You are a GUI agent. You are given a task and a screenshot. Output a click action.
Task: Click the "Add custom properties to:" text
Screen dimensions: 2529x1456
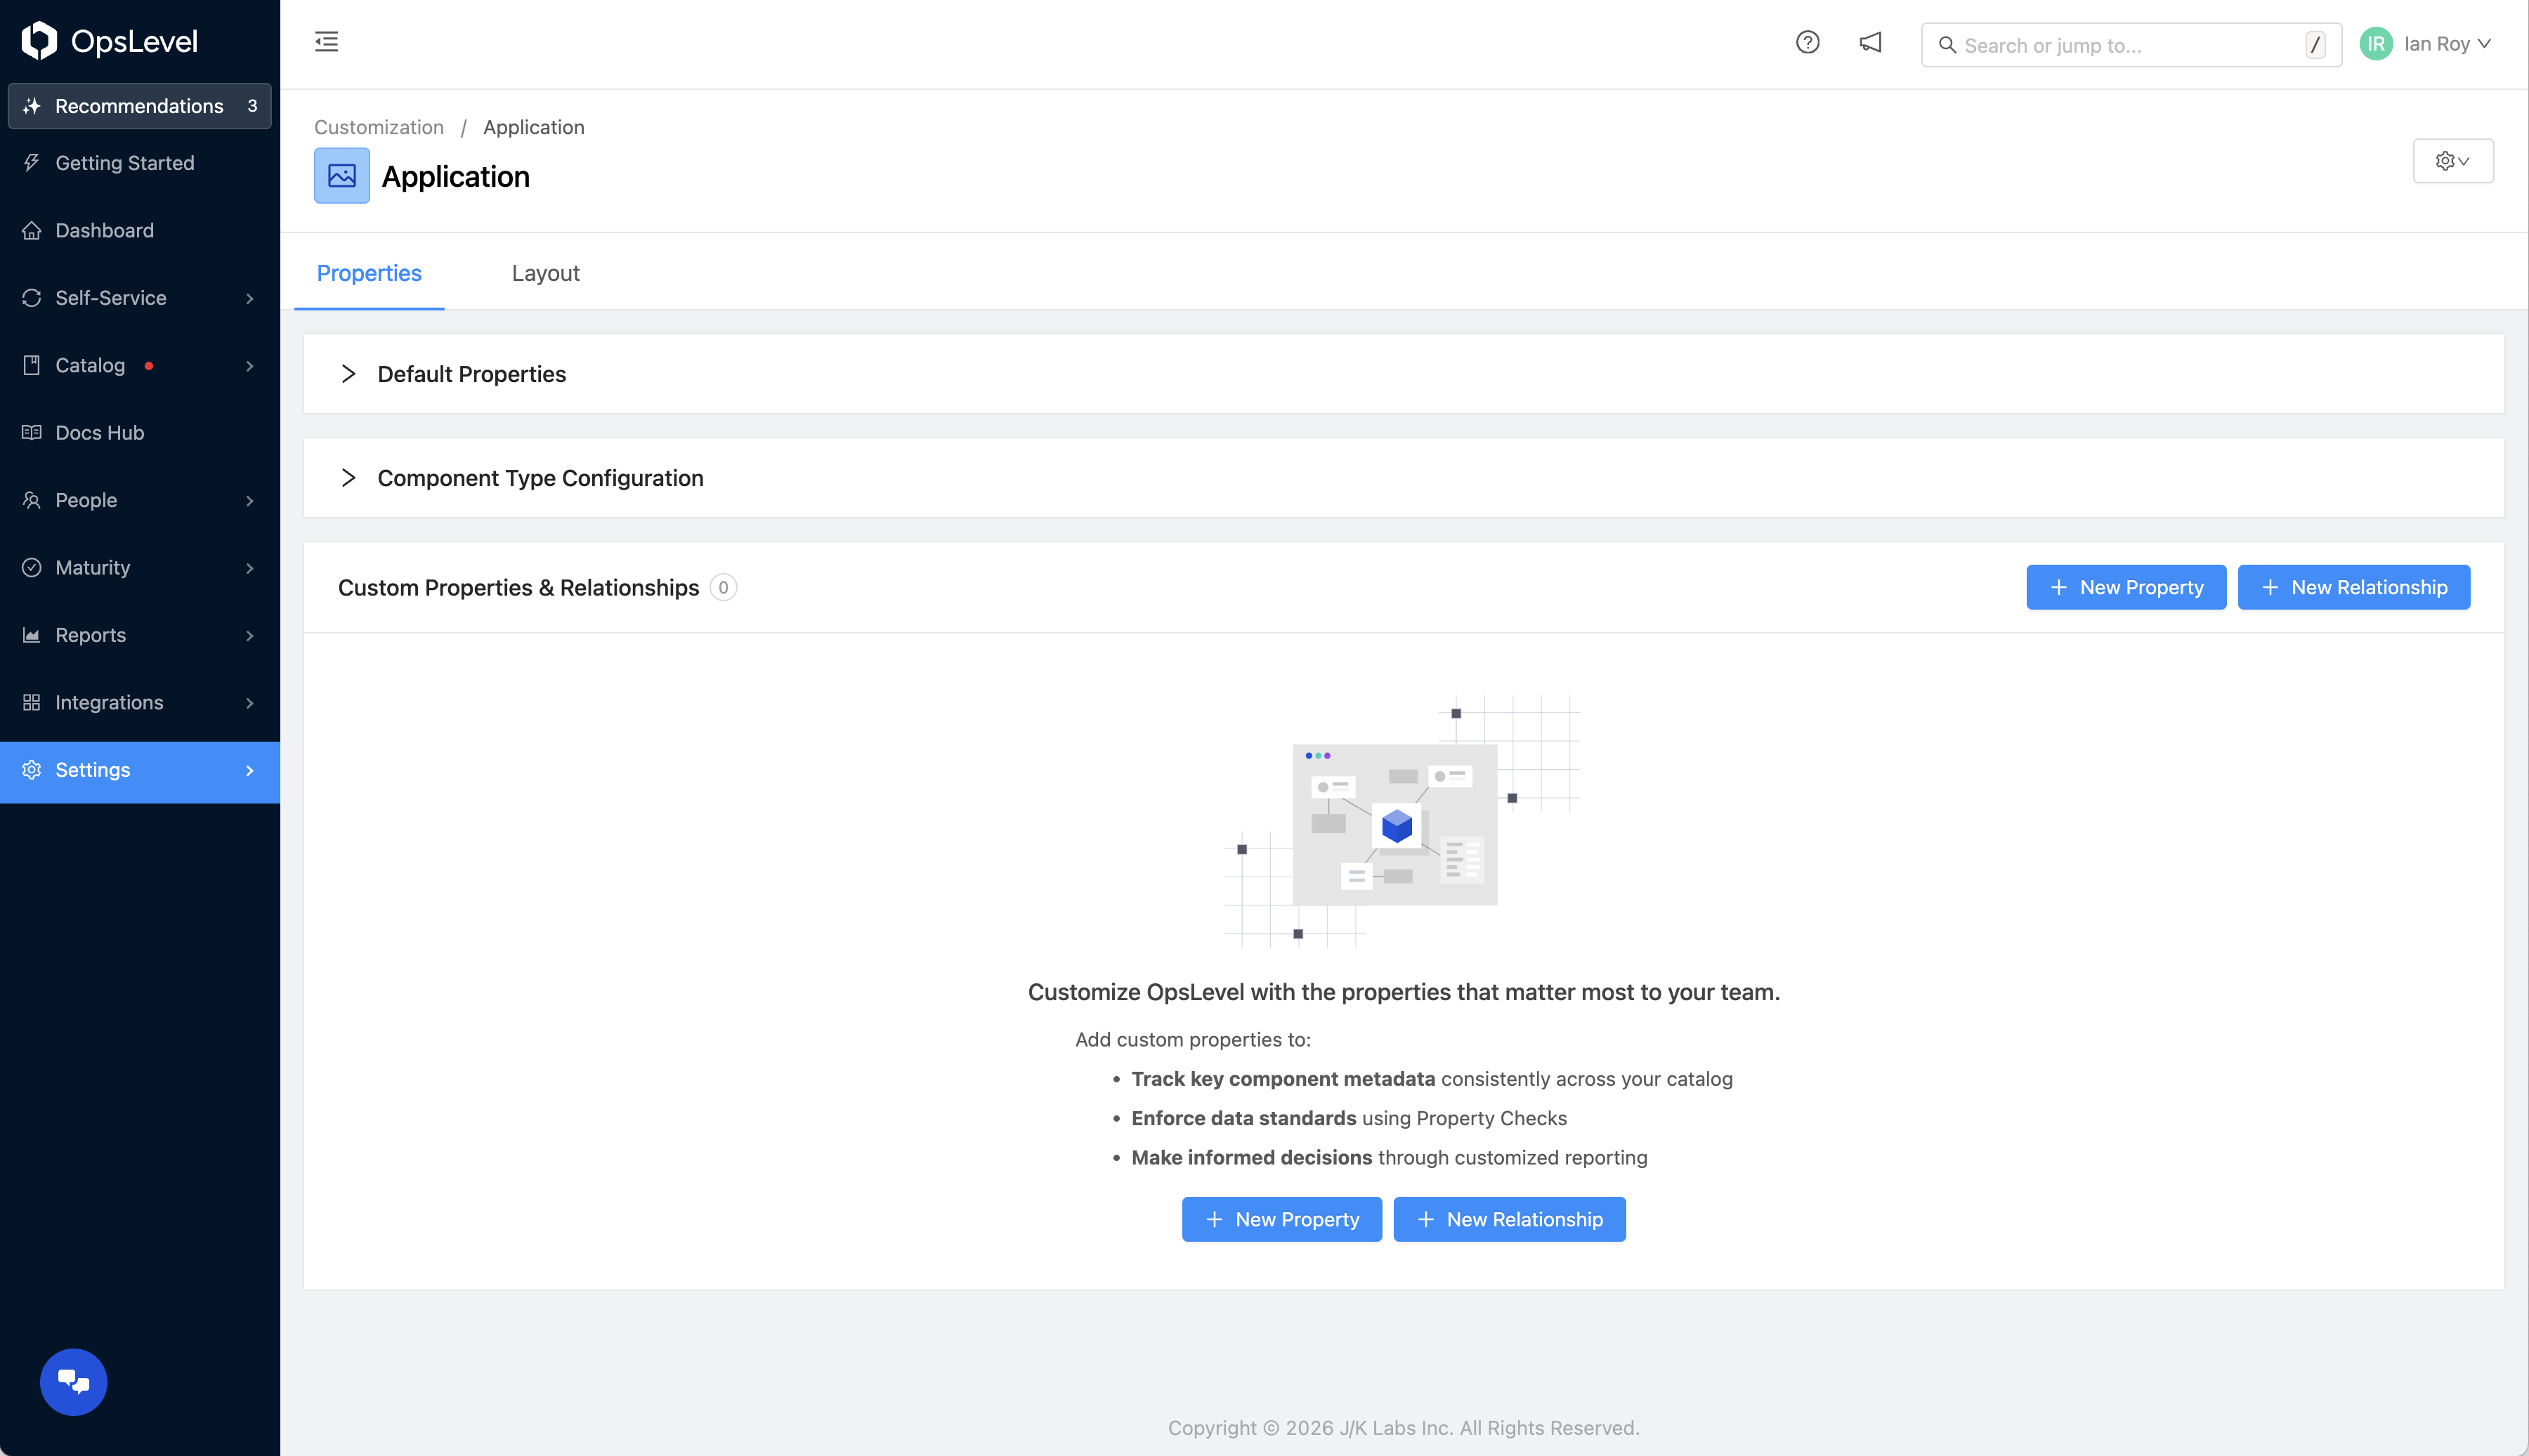pyautogui.click(x=1193, y=1040)
